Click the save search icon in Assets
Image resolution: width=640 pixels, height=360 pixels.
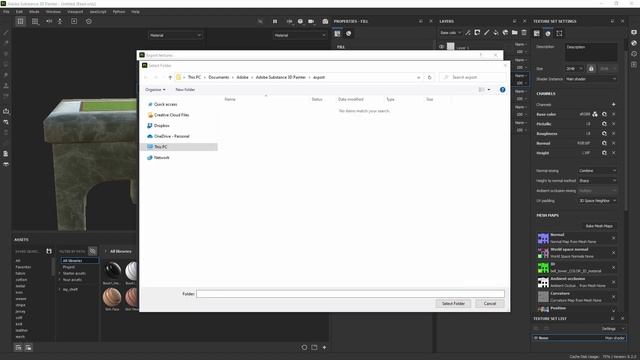point(49,251)
